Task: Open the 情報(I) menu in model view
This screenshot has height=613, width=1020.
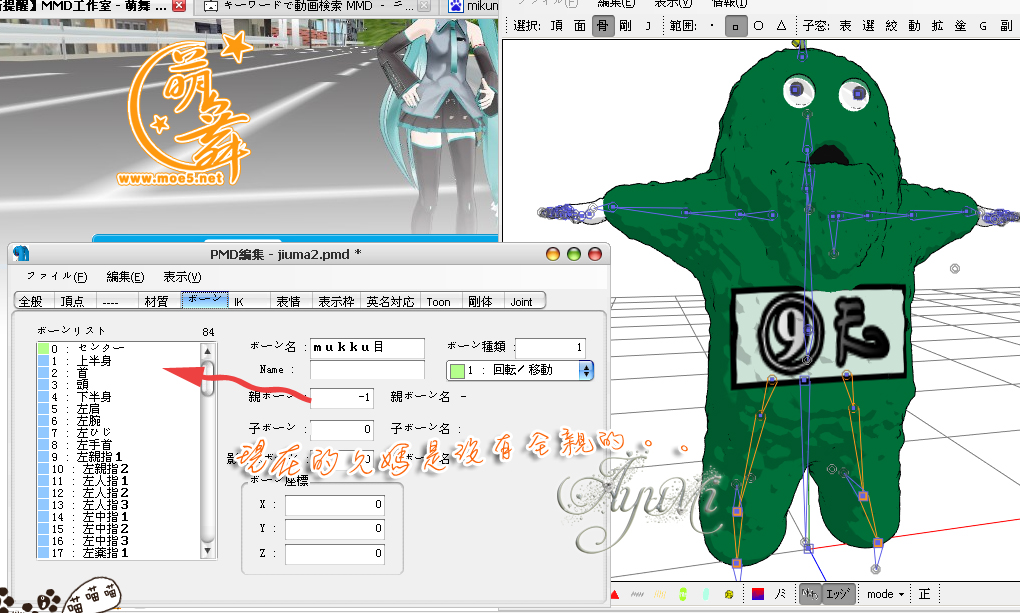Action: [x=729, y=3]
